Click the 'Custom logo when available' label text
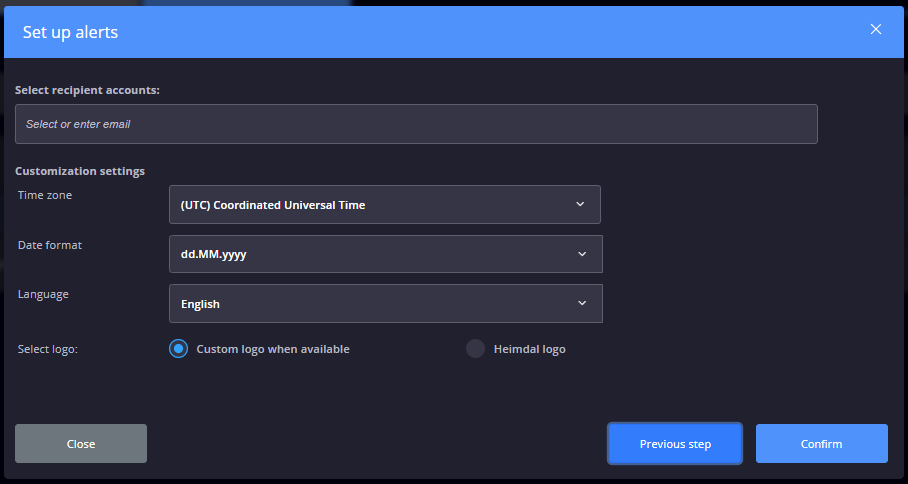Screen dimensions: 908x484 coord(273,349)
